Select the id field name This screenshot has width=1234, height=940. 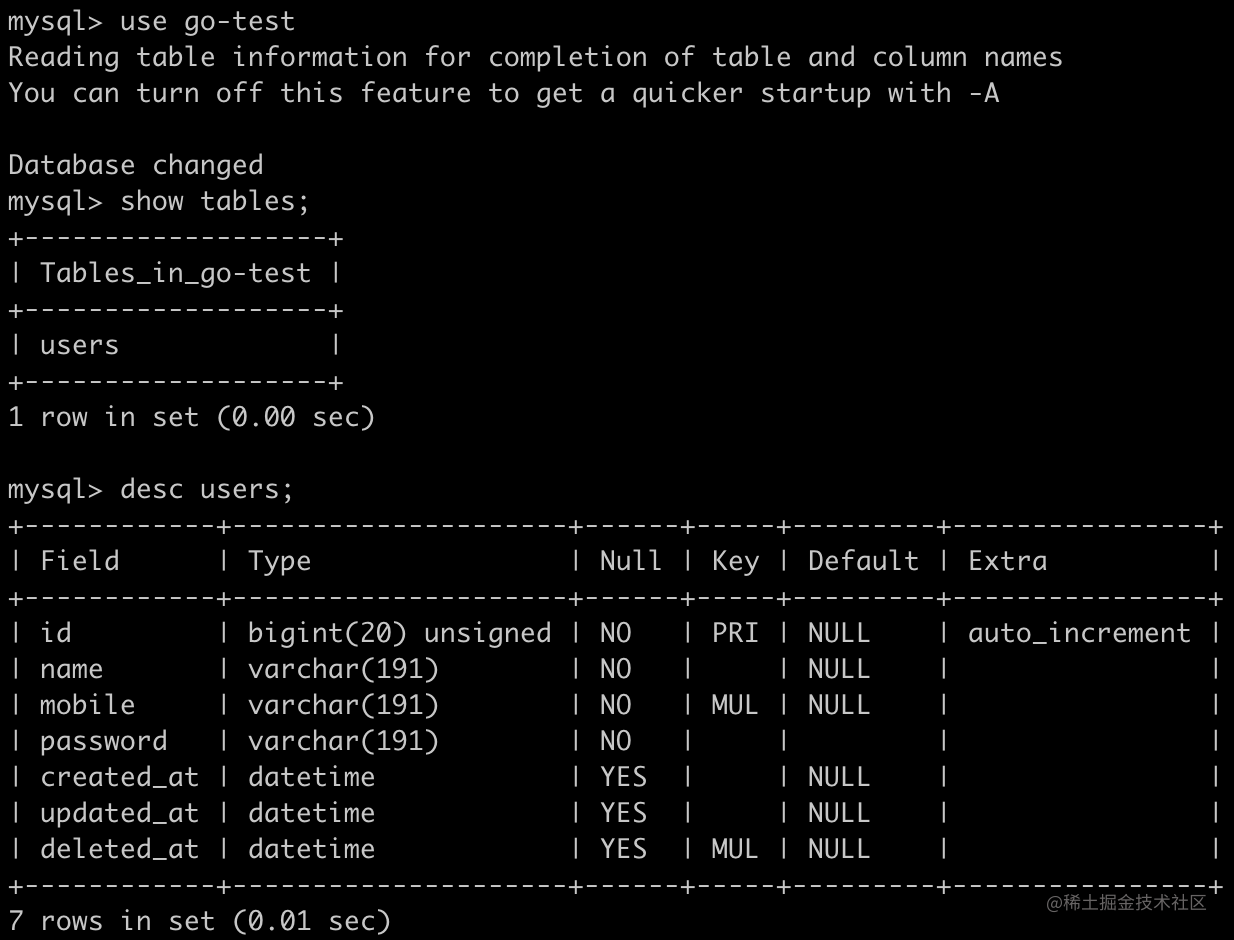pyautogui.click(x=55, y=633)
